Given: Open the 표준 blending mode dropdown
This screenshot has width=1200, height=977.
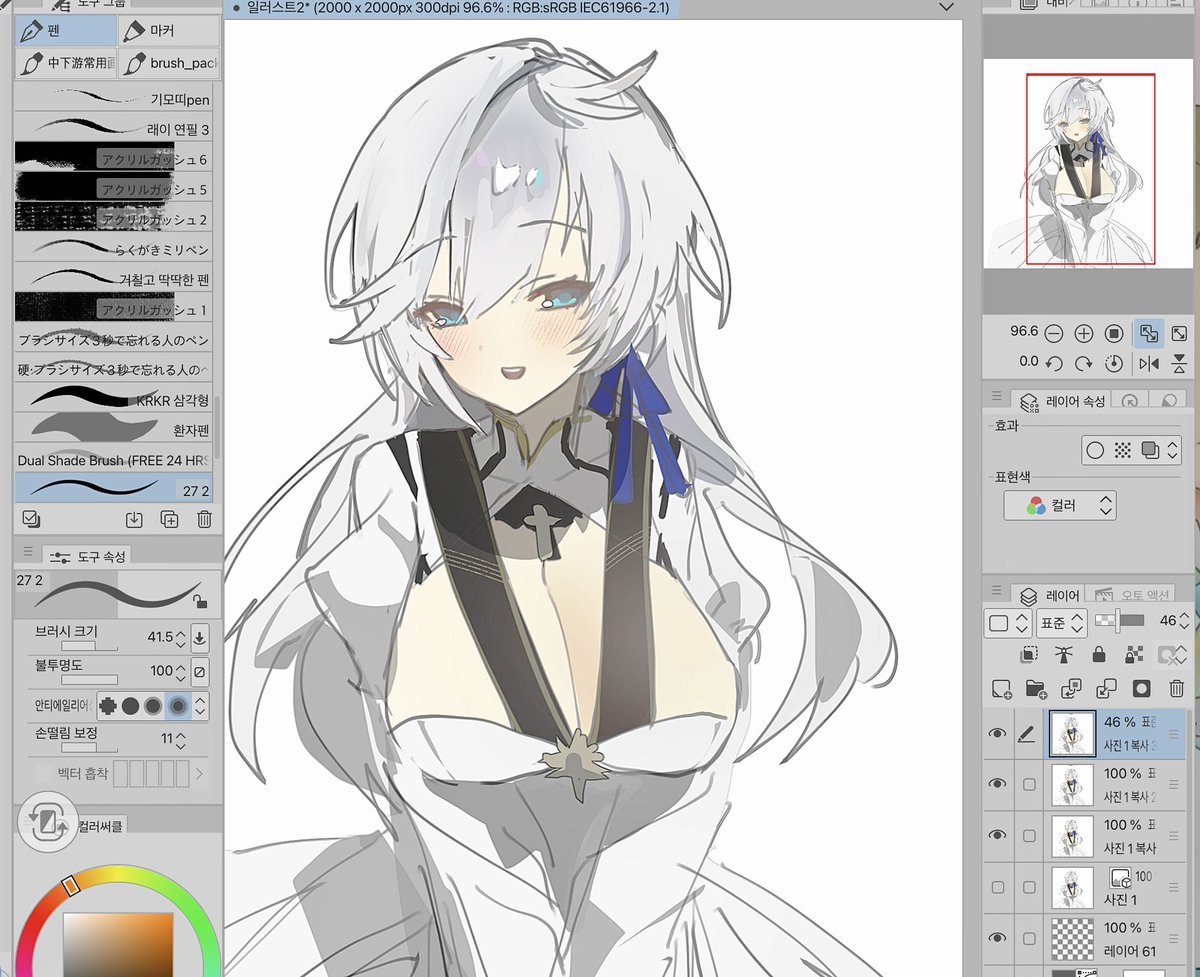Looking at the screenshot, I should coord(1062,623).
